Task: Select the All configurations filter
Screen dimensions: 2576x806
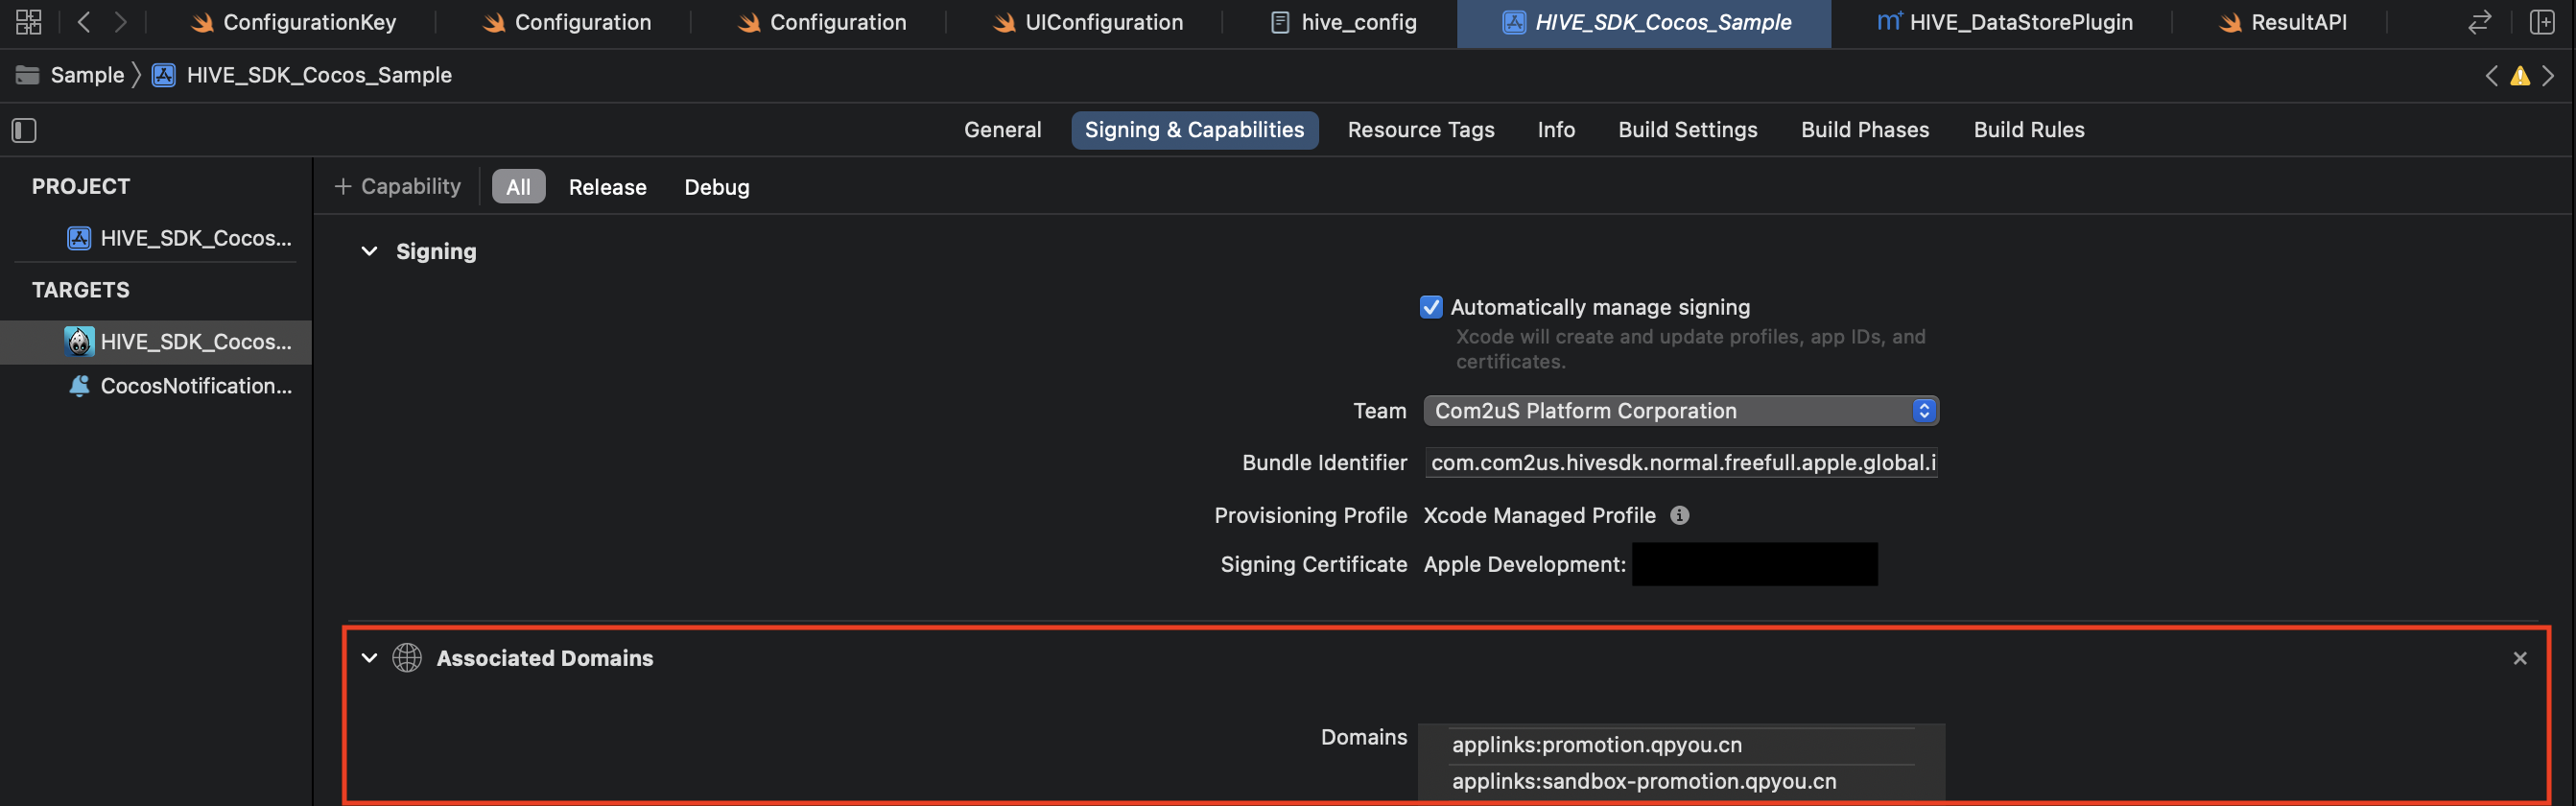Action: tap(518, 187)
